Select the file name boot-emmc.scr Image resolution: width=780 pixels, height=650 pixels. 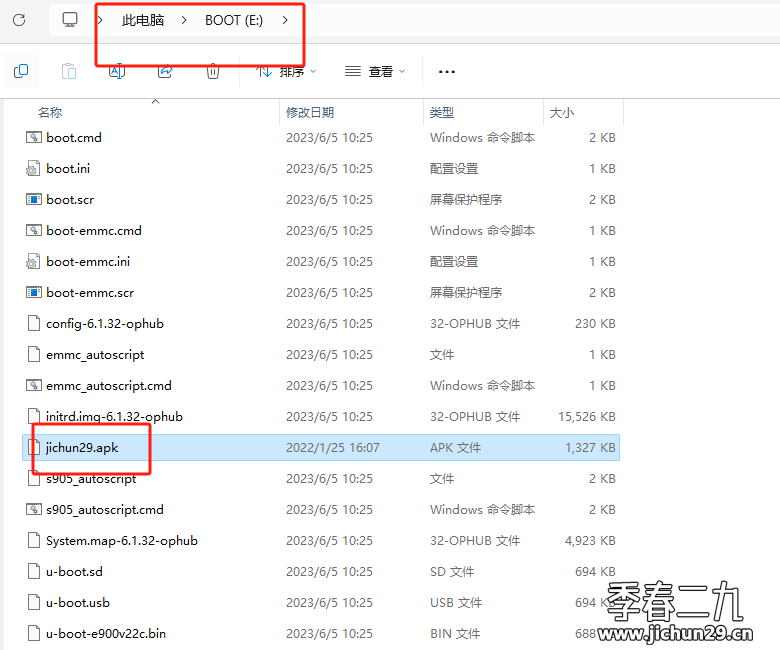[x=90, y=293]
